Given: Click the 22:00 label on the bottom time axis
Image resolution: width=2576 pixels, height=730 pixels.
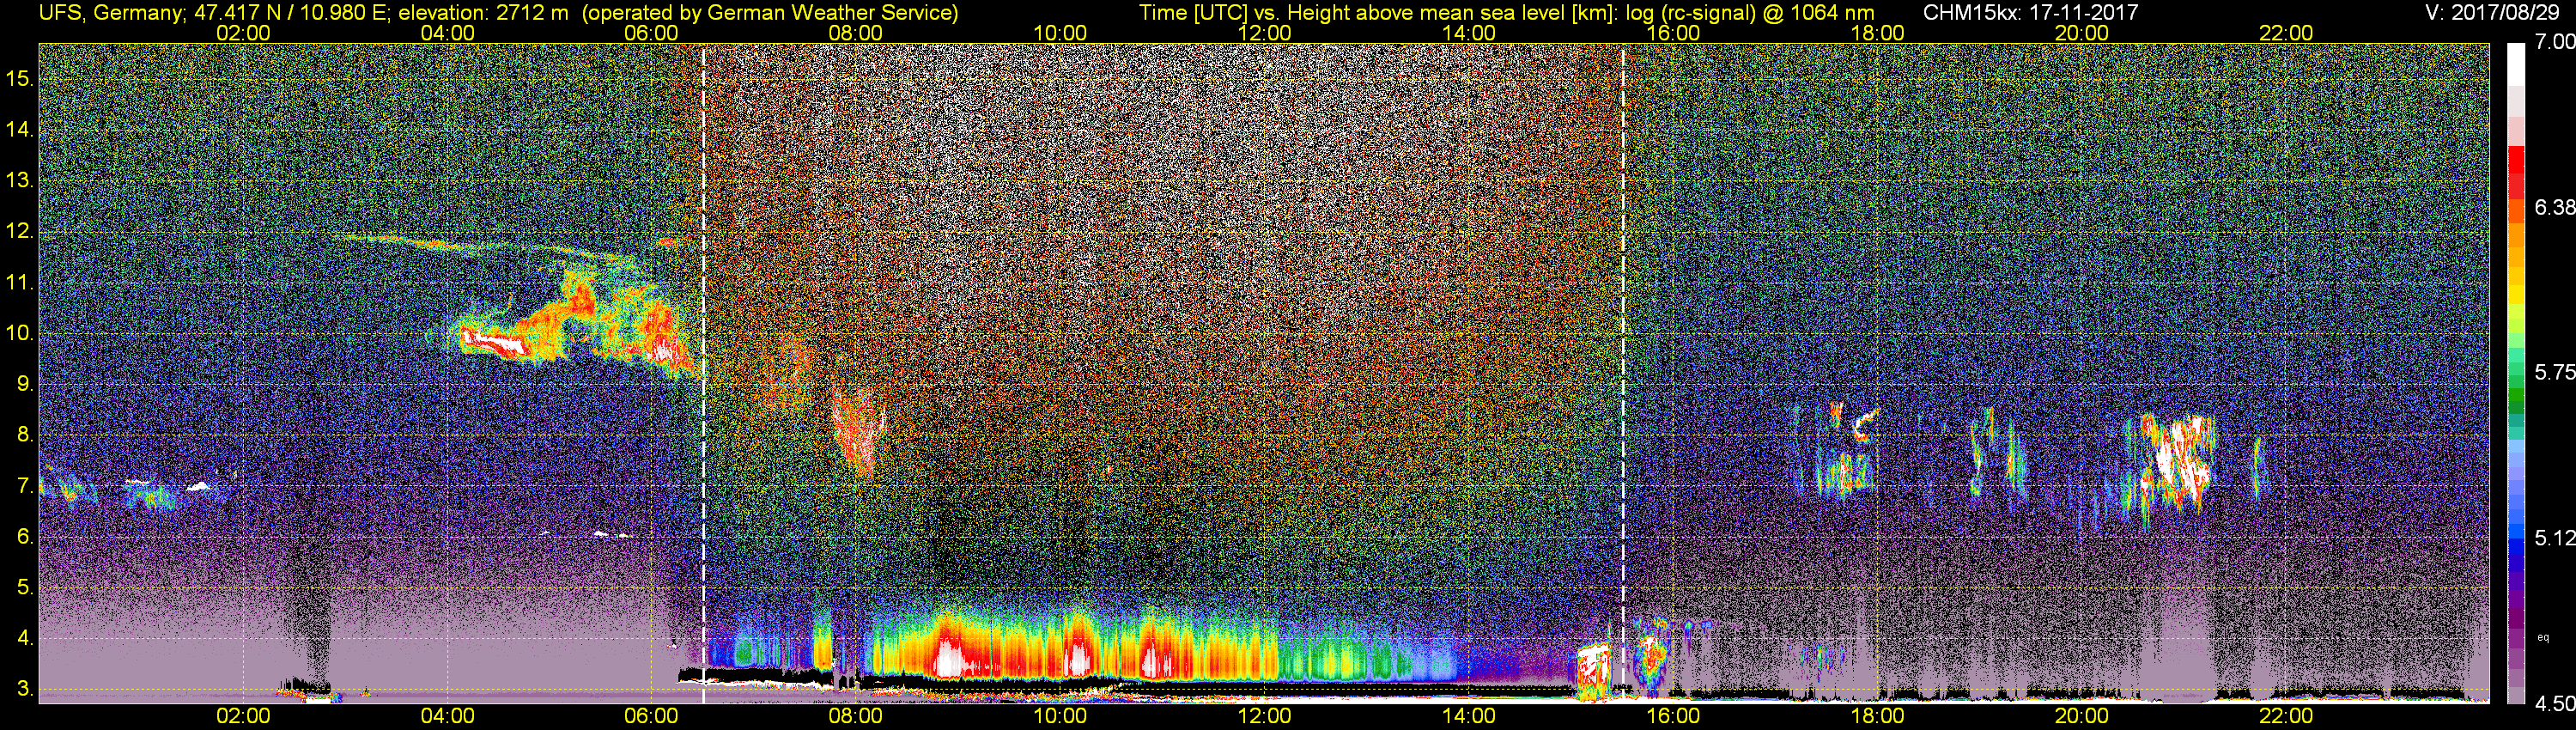Looking at the screenshot, I should pyautogui.click(x=2286, y=716).
